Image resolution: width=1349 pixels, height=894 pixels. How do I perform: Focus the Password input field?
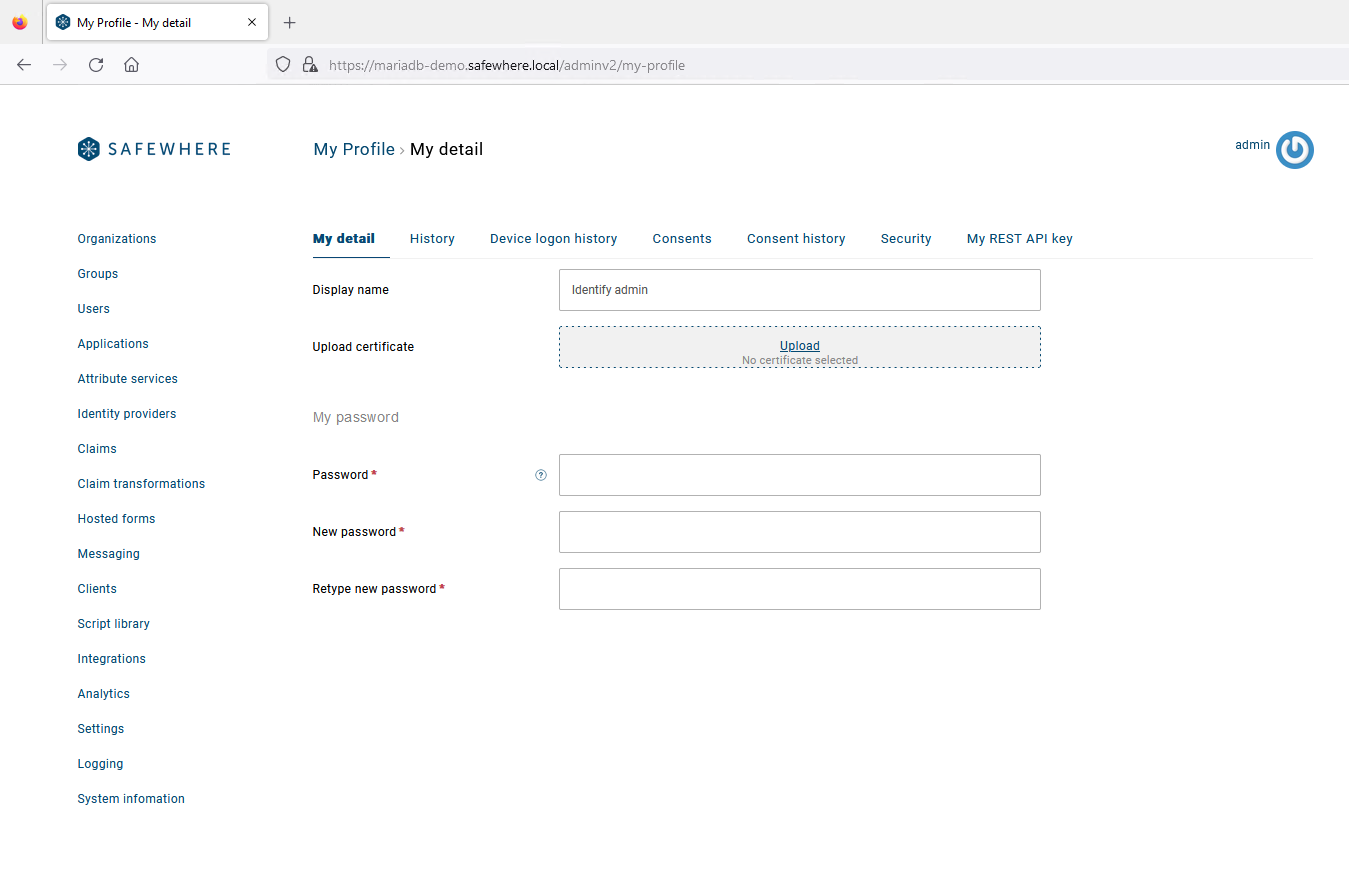[800, 475]
